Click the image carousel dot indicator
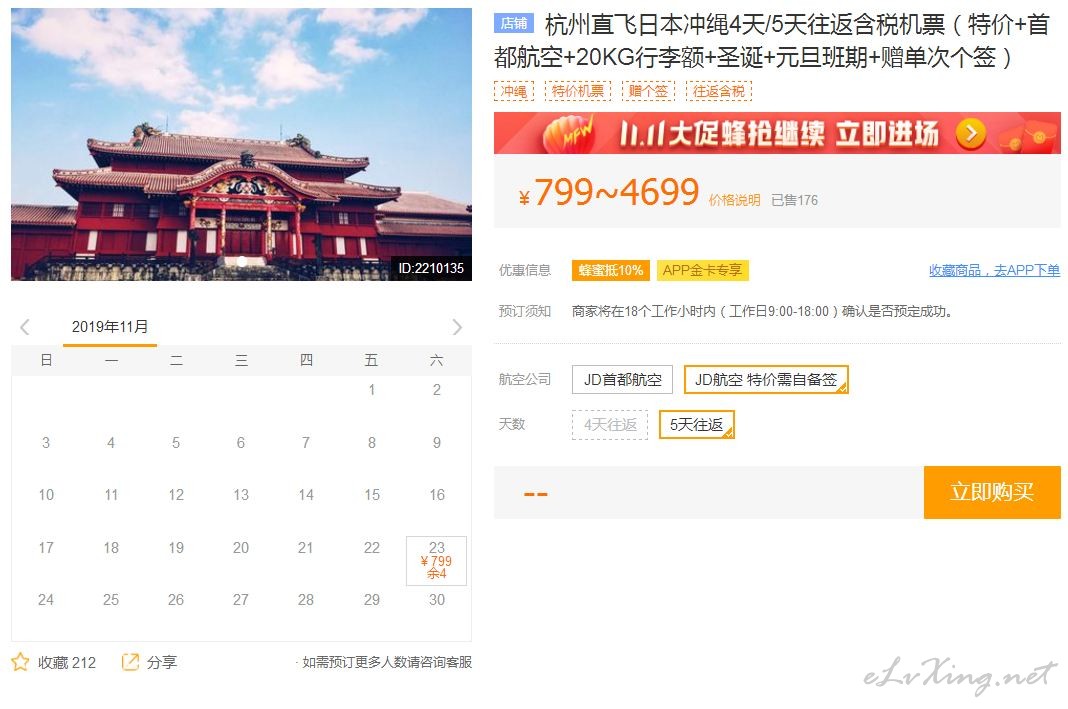 pos(241,262)
